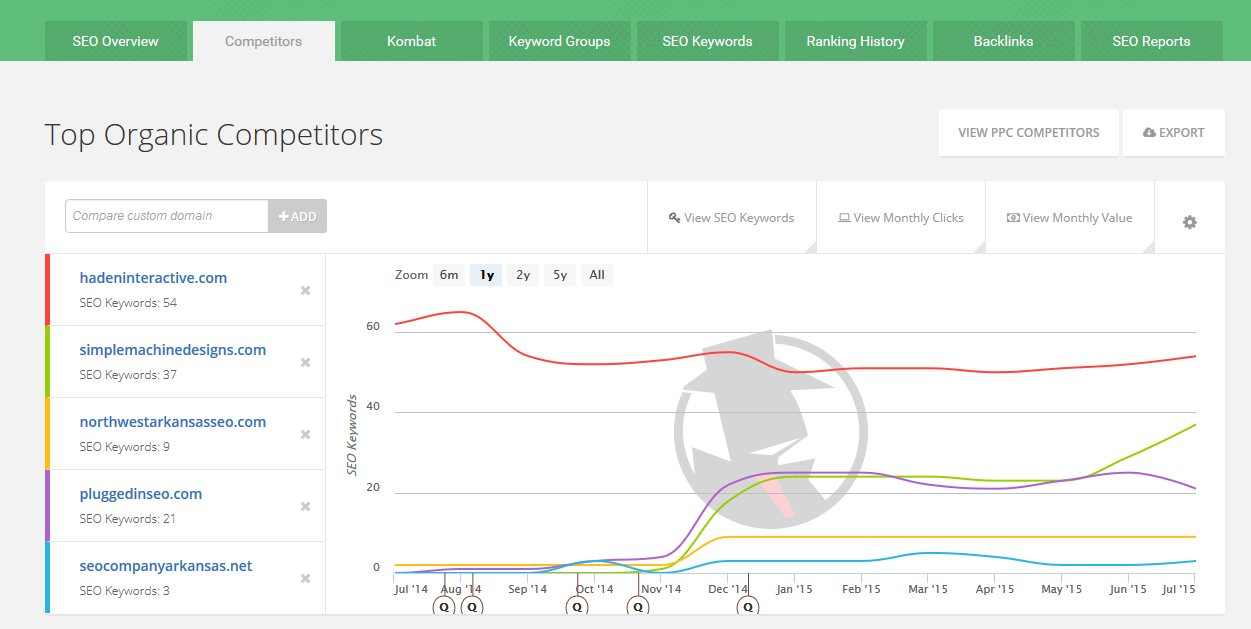Click the 'SEO Keywords: 9' count text

(125, 447)
